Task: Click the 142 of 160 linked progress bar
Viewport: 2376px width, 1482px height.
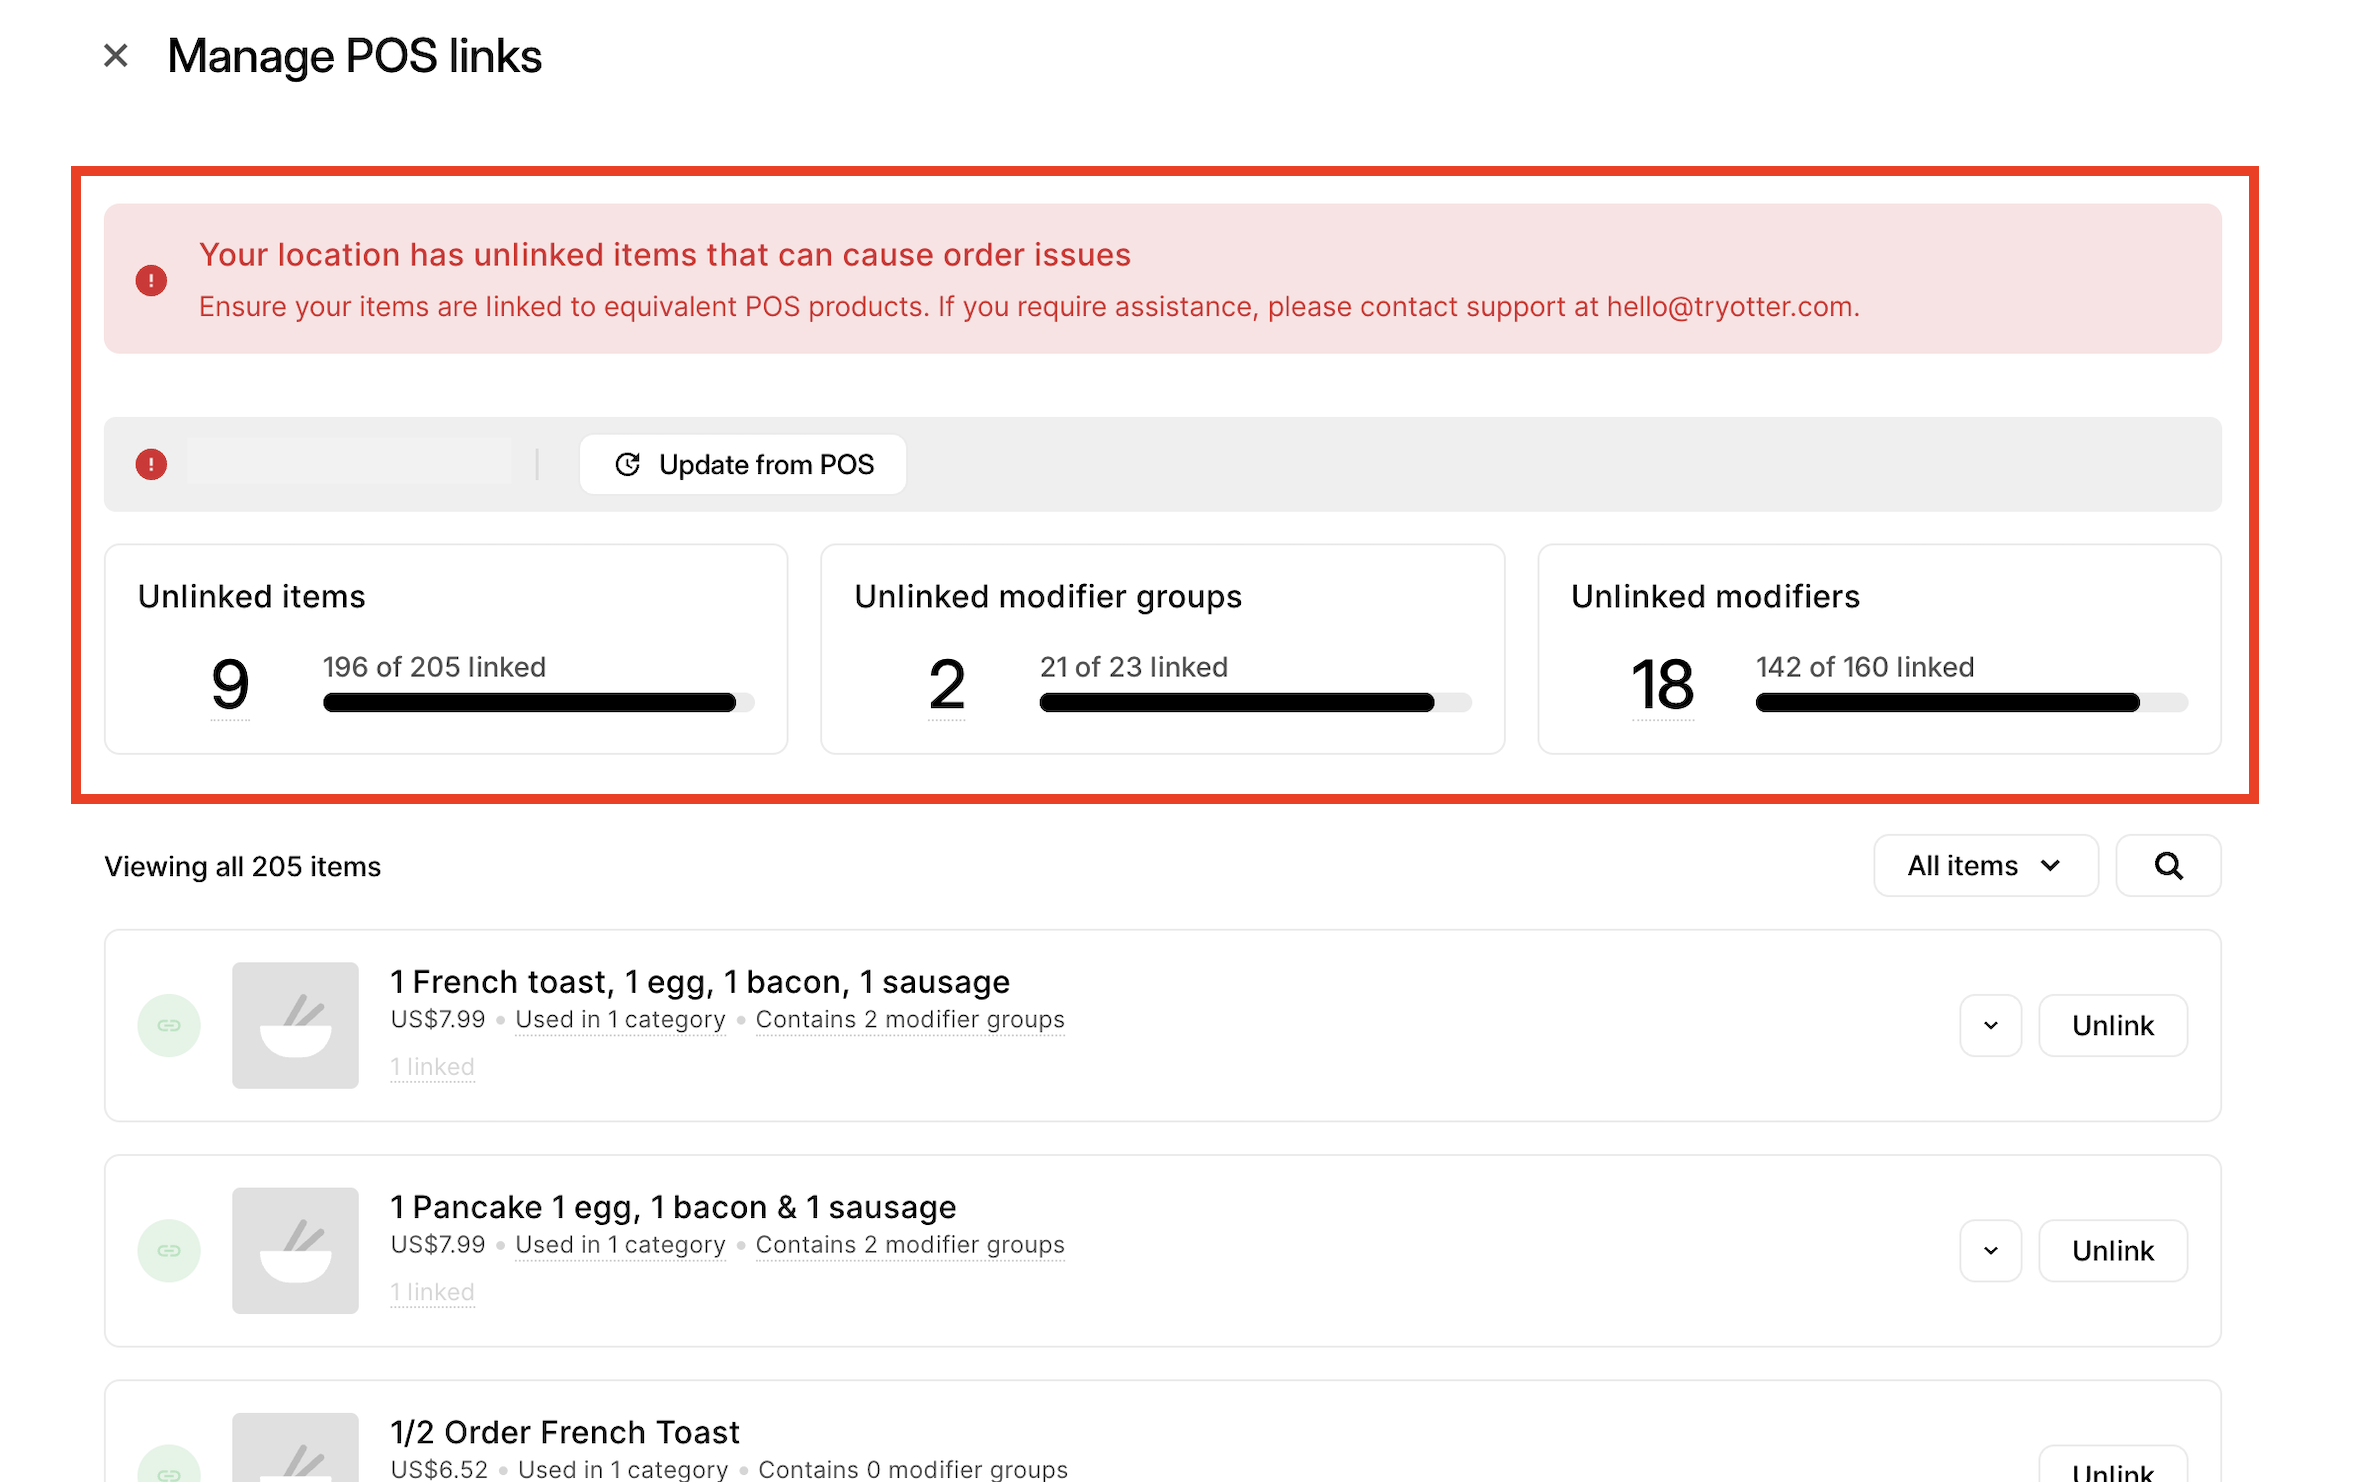Action: [x=1972, y=702]
